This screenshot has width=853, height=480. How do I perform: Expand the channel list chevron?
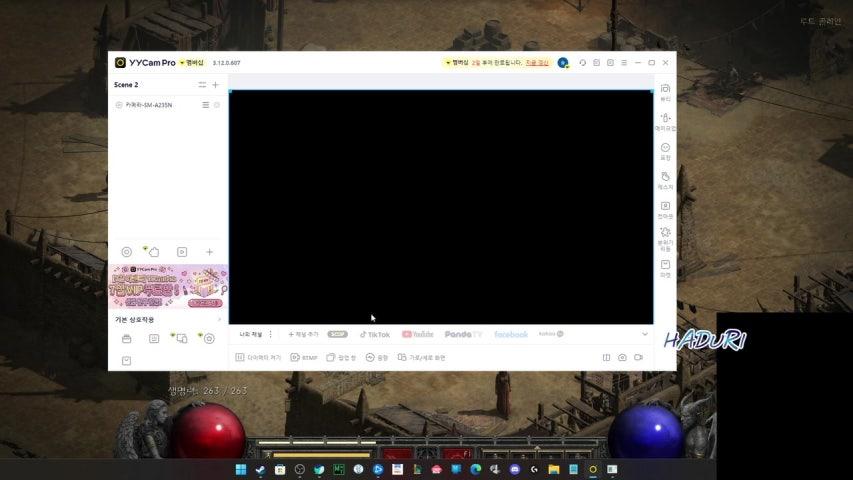[645, 334]
